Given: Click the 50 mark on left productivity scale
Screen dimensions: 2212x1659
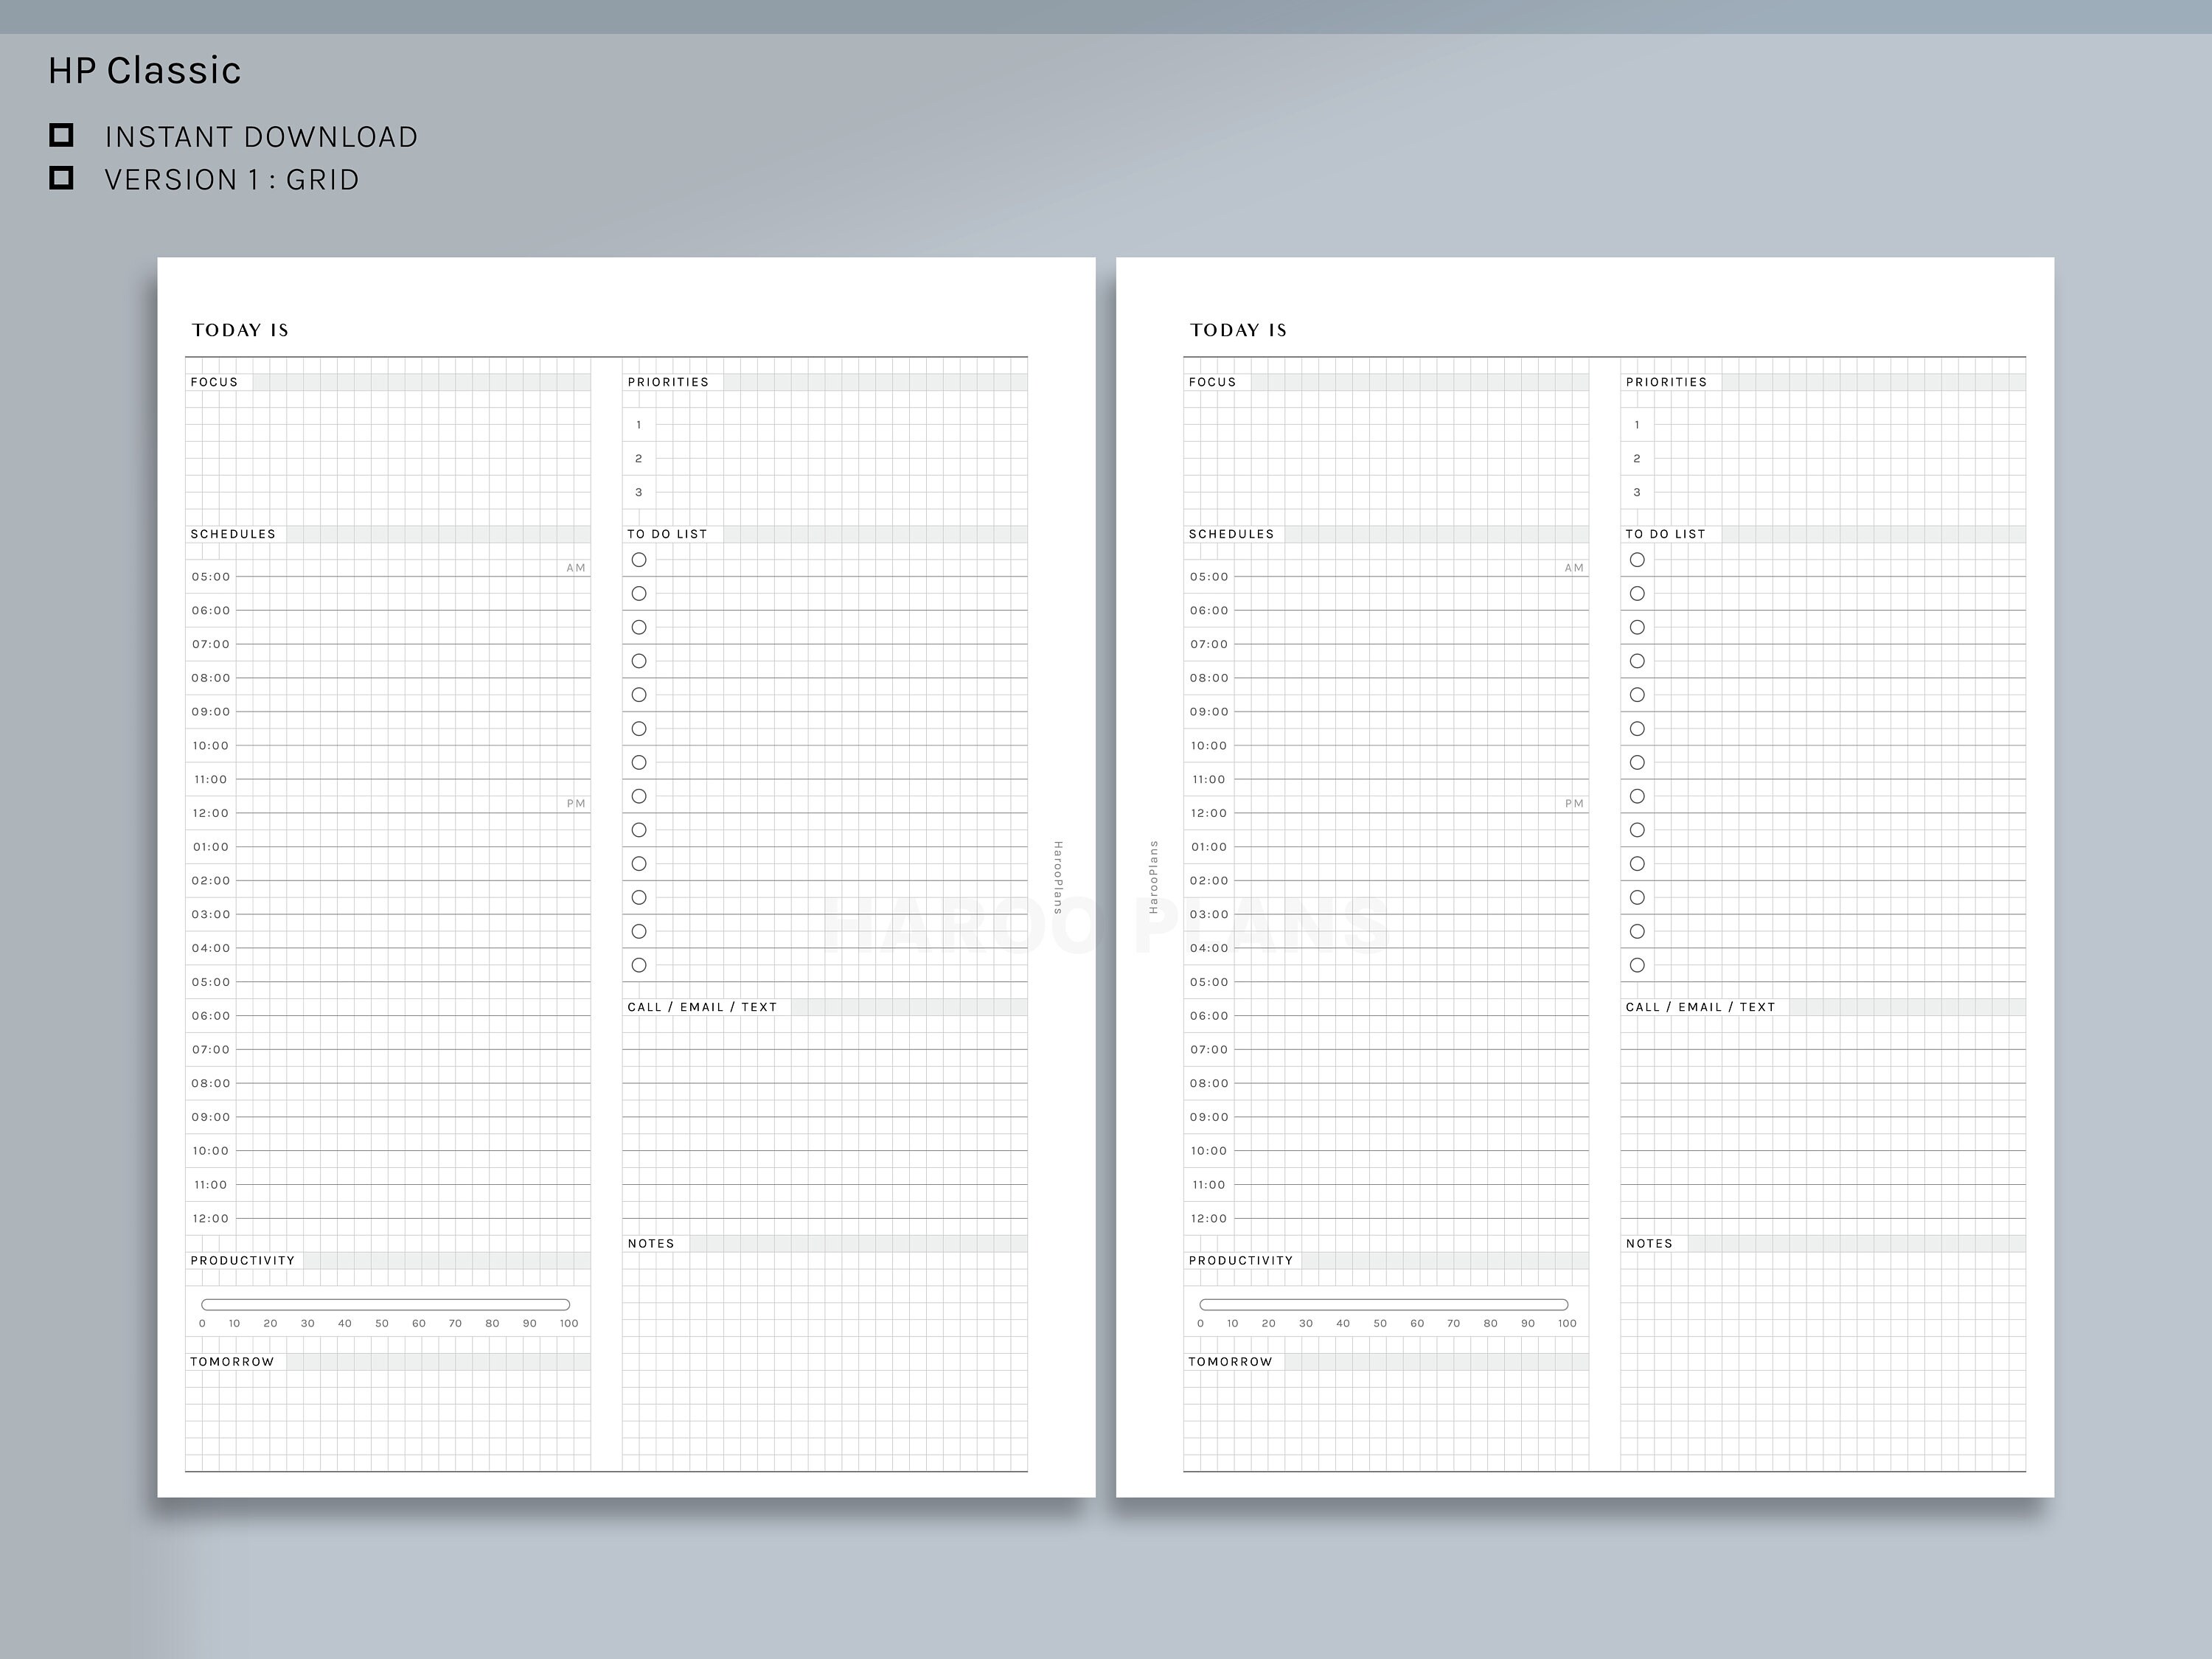Looking at the screenshot, I should click(382, 1323).
